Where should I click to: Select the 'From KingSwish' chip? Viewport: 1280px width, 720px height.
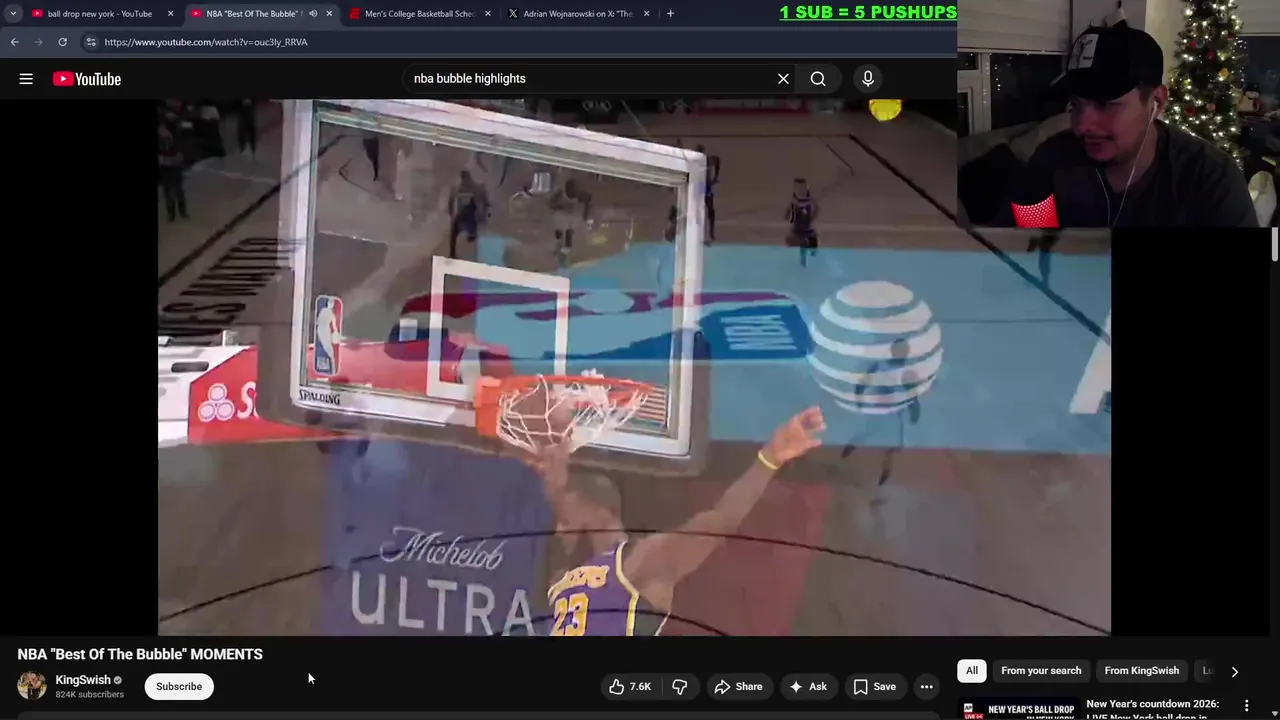click(x=1142, y=671)
